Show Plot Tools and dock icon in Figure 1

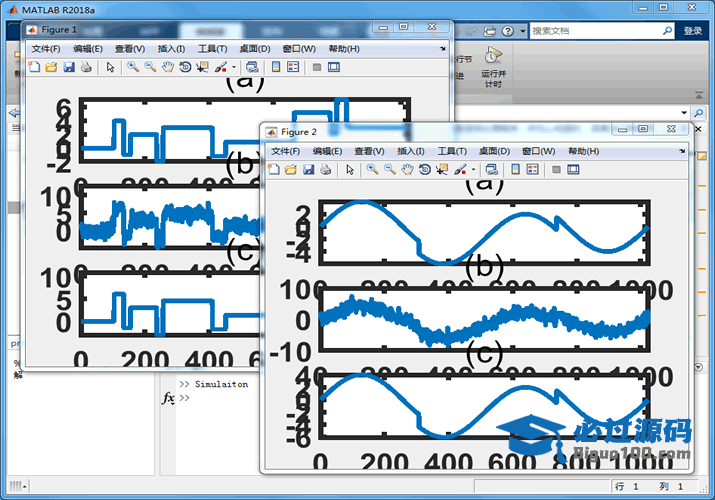334,67
